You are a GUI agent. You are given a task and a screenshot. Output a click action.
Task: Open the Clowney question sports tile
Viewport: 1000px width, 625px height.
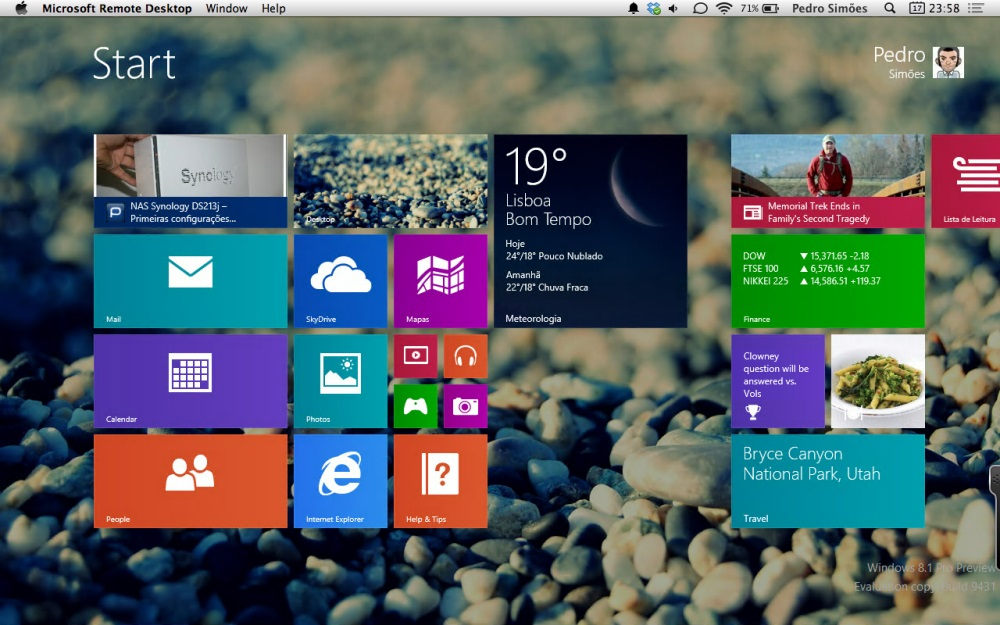[x=777, y=381]
